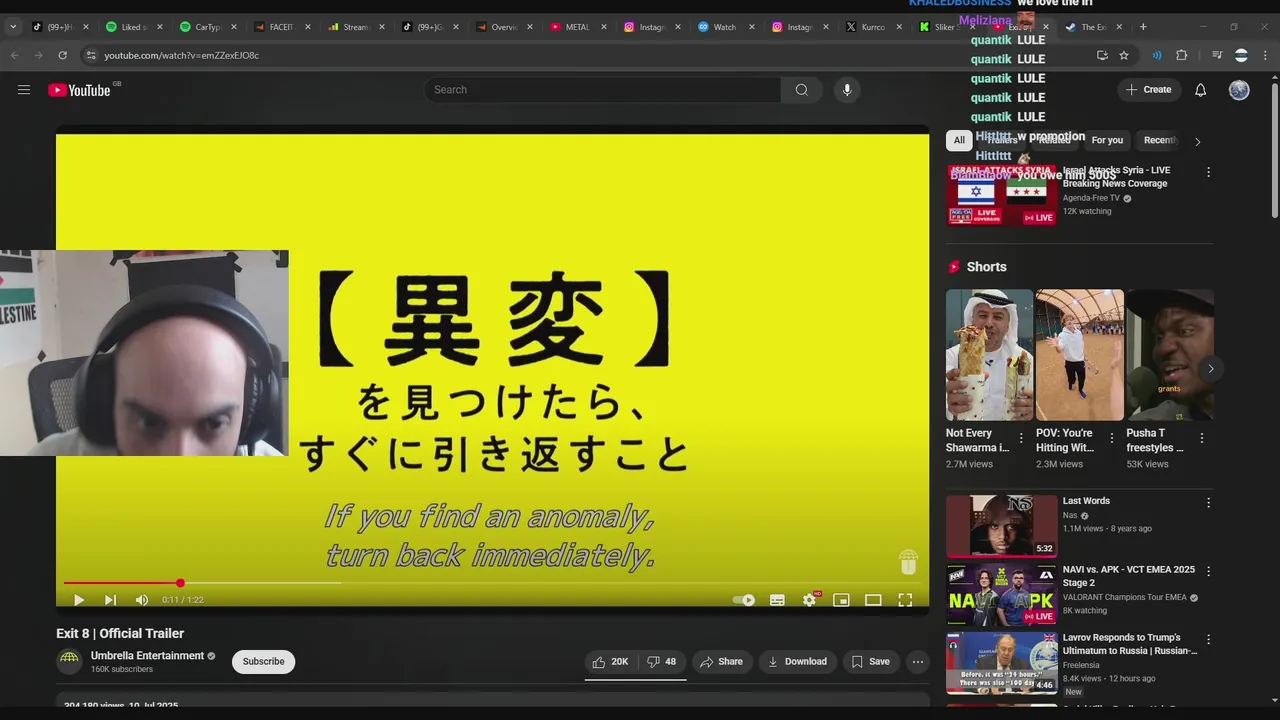Select the All filter chip
1280x720 pixels.
point(959,141)
